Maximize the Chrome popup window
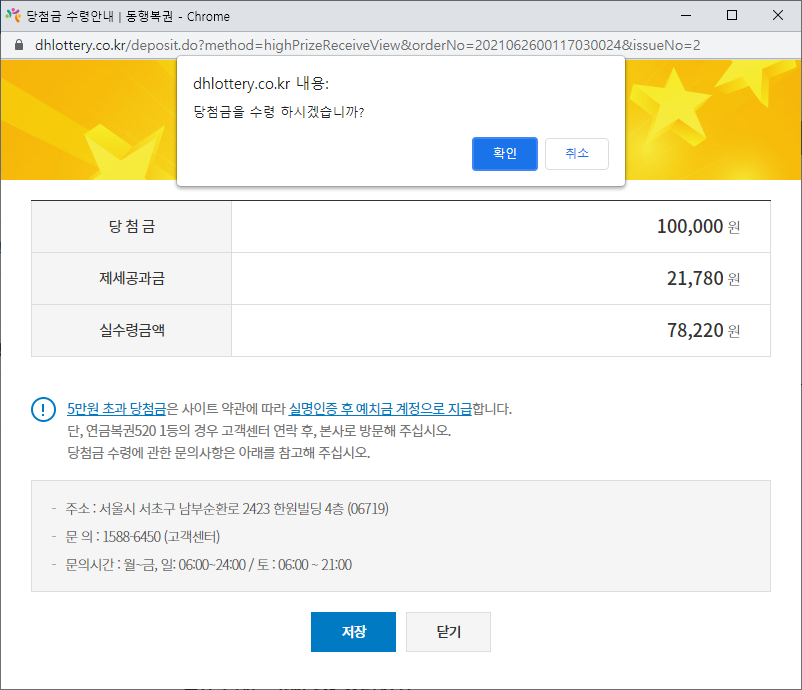This screenshot has height=690, width=802. click(732, 16)
